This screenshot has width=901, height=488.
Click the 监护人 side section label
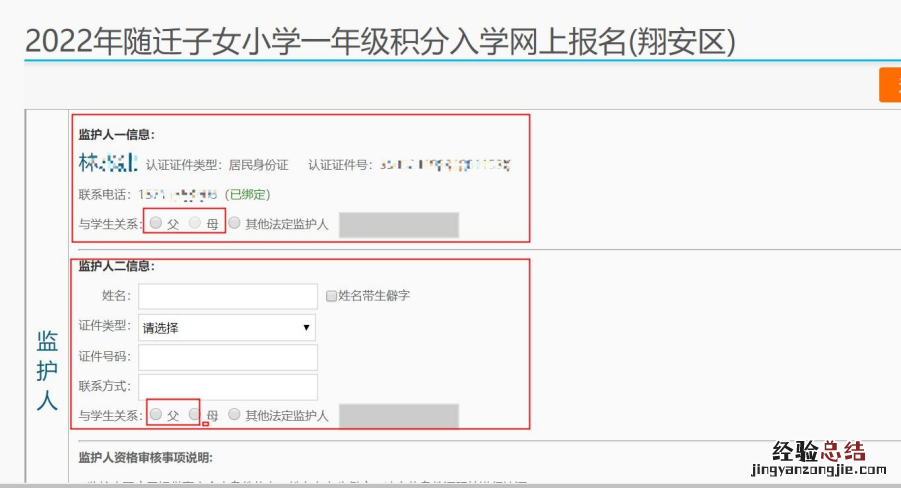[x=47, y=370]
